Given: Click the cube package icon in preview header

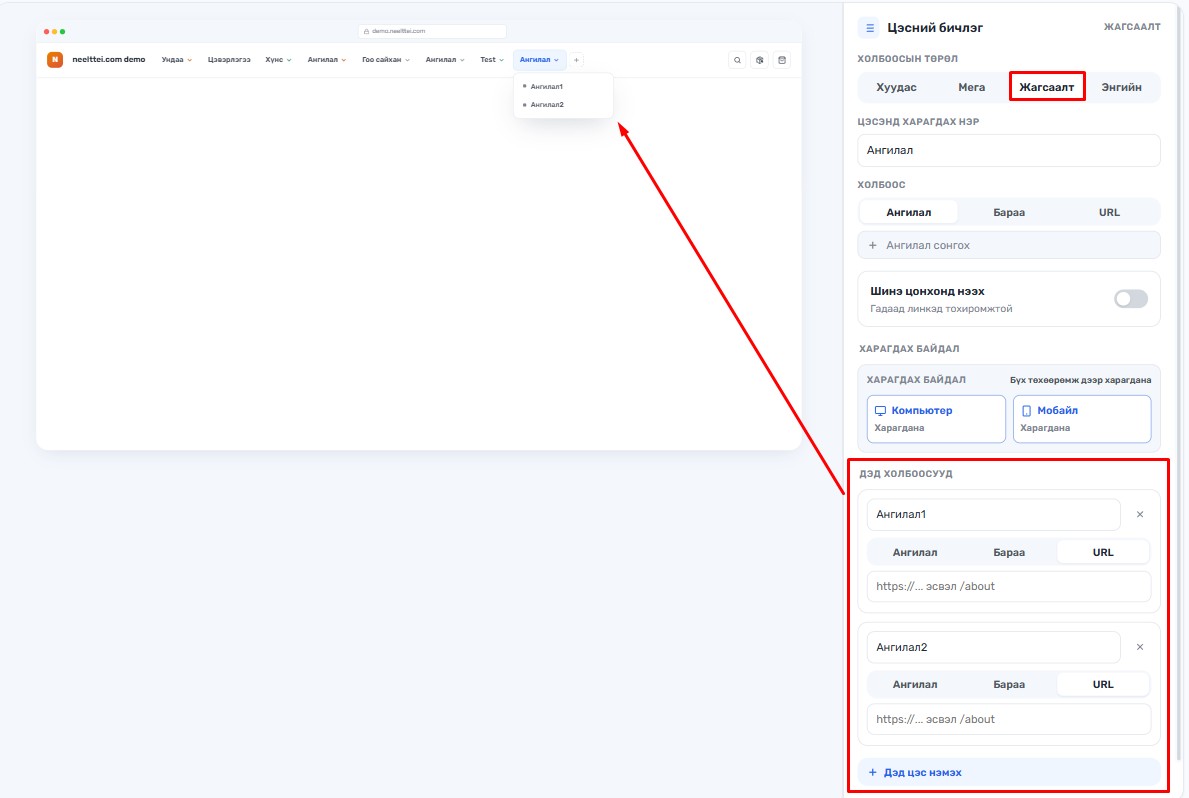Looking at the screenshot, I should (760, 60).
